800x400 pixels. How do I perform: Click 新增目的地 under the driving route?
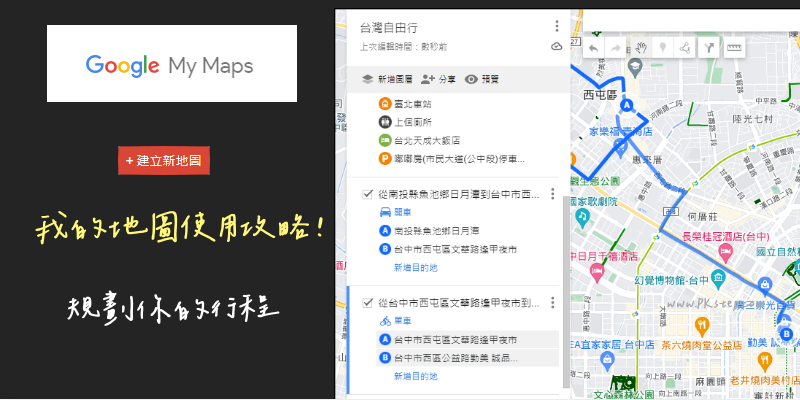click(416, 267)
